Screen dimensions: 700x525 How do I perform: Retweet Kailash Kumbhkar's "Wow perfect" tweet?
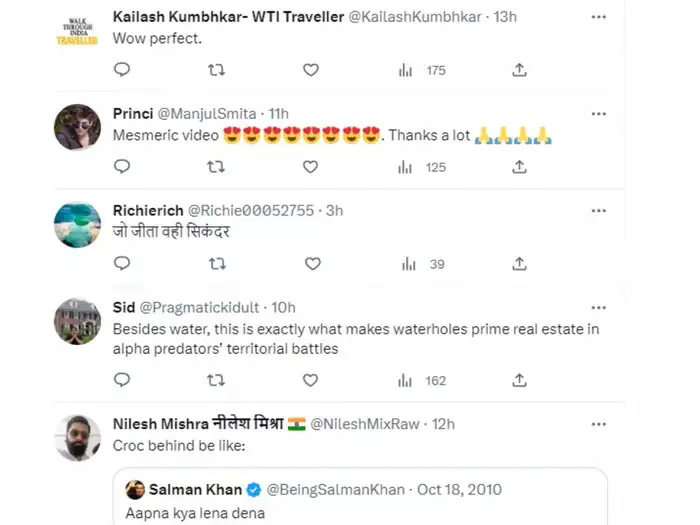click(x=215, y=70)
